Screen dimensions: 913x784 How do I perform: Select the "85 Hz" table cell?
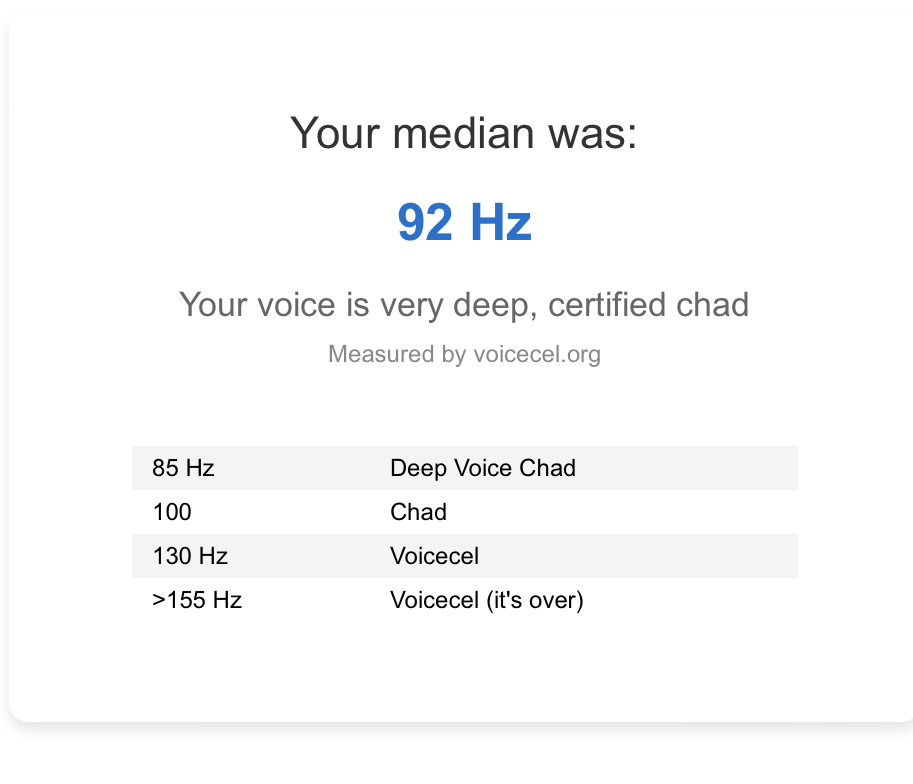(184, 468)
